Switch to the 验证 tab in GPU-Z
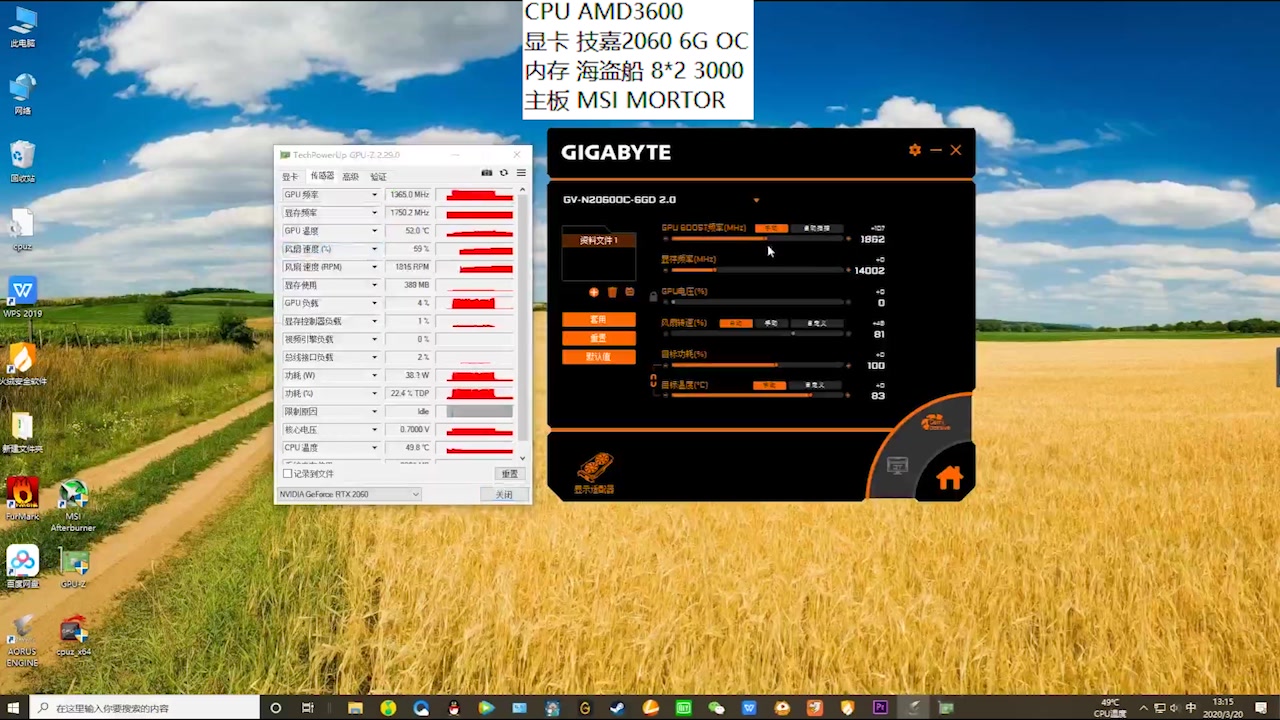The height and width of the screenshot is (720, 1280). [x=378, y=176]
